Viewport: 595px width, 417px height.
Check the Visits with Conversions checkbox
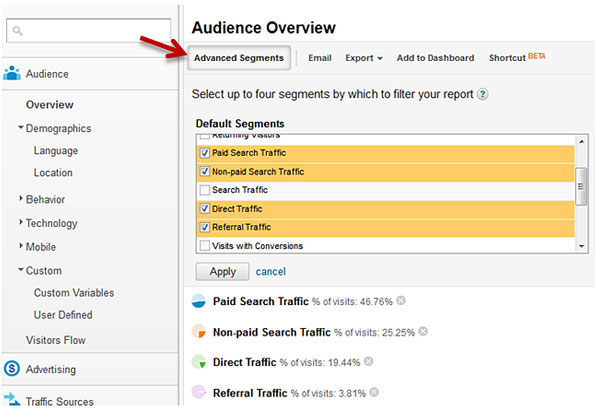point(205,245)
